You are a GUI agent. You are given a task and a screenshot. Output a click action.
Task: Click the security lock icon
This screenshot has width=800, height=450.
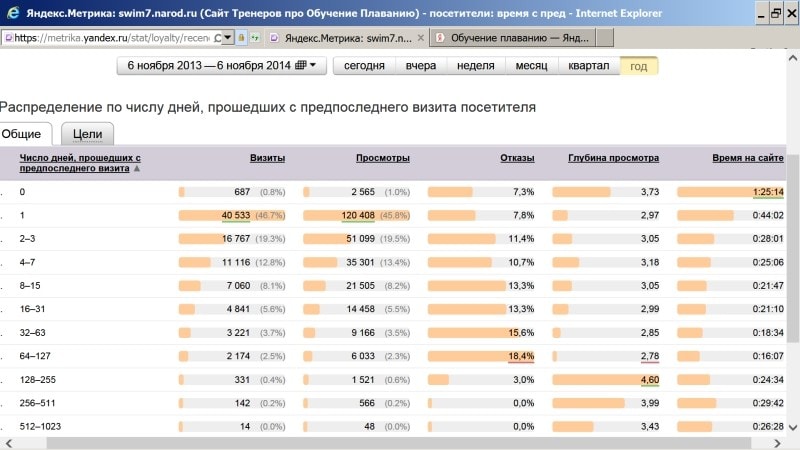[241, 37]
